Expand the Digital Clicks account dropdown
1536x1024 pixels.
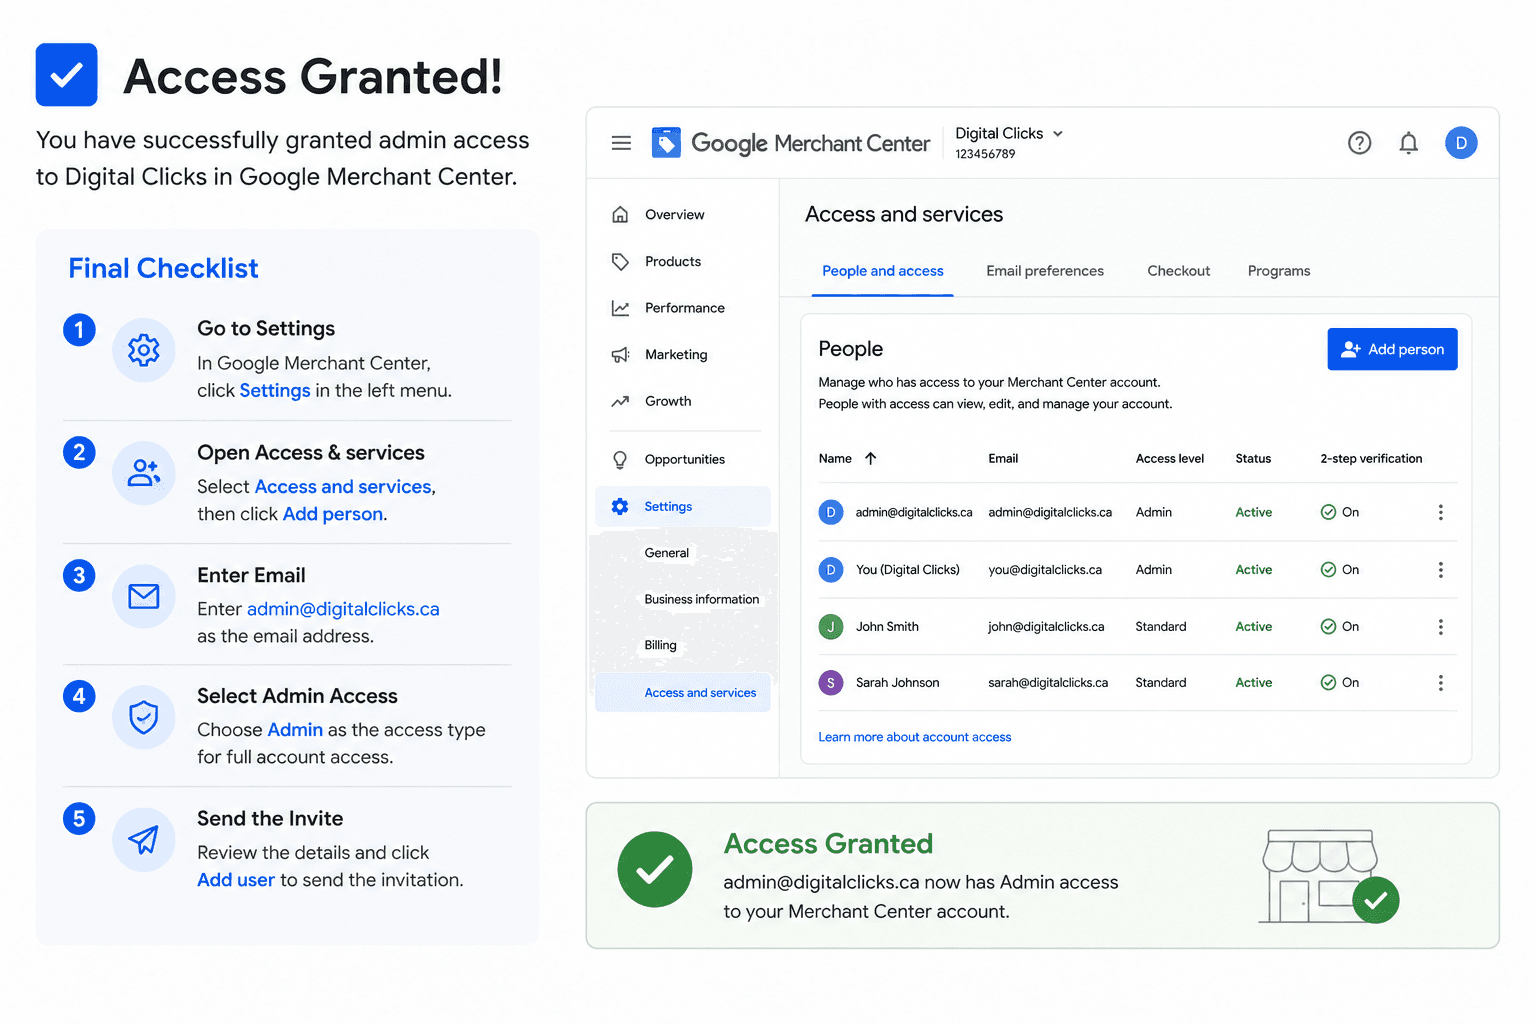pyautogui.click(x=1058, y=134)
